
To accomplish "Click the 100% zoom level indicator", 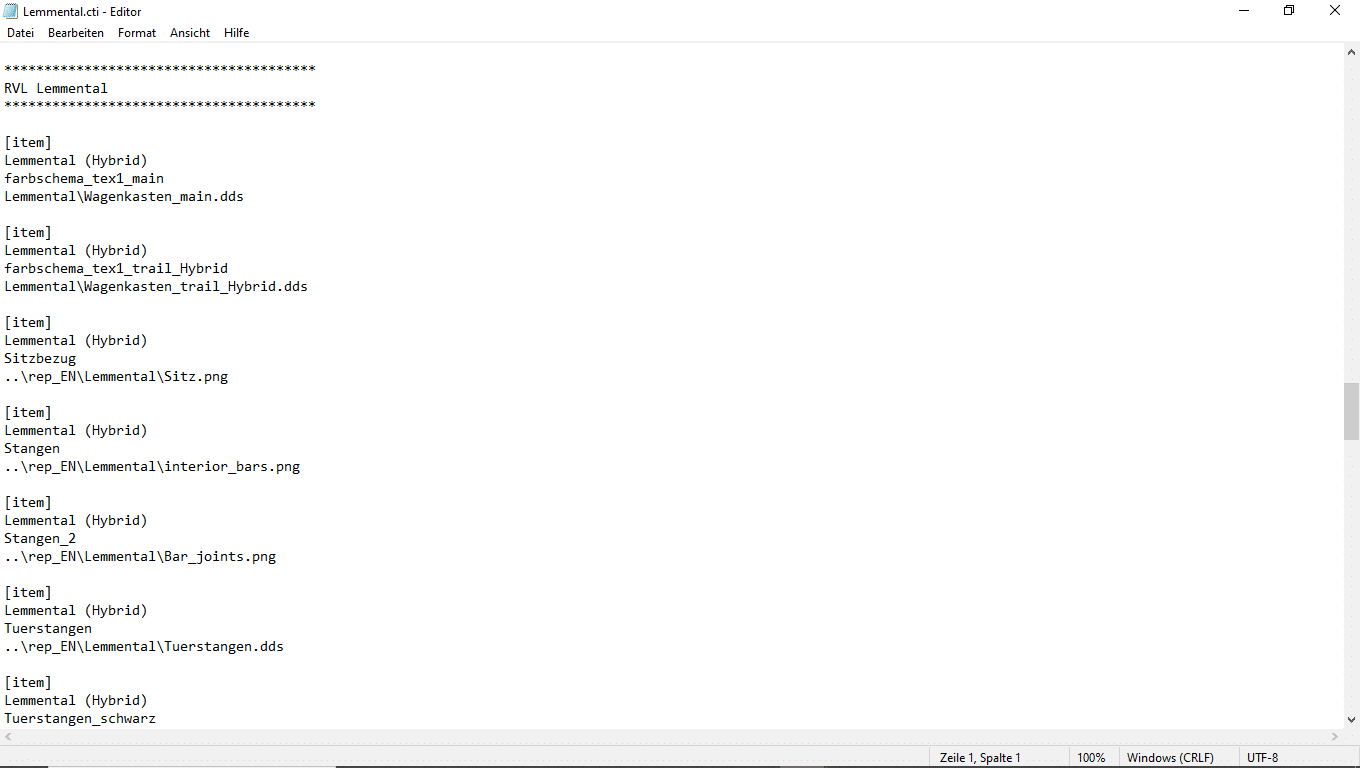I will click(1091, 758).
